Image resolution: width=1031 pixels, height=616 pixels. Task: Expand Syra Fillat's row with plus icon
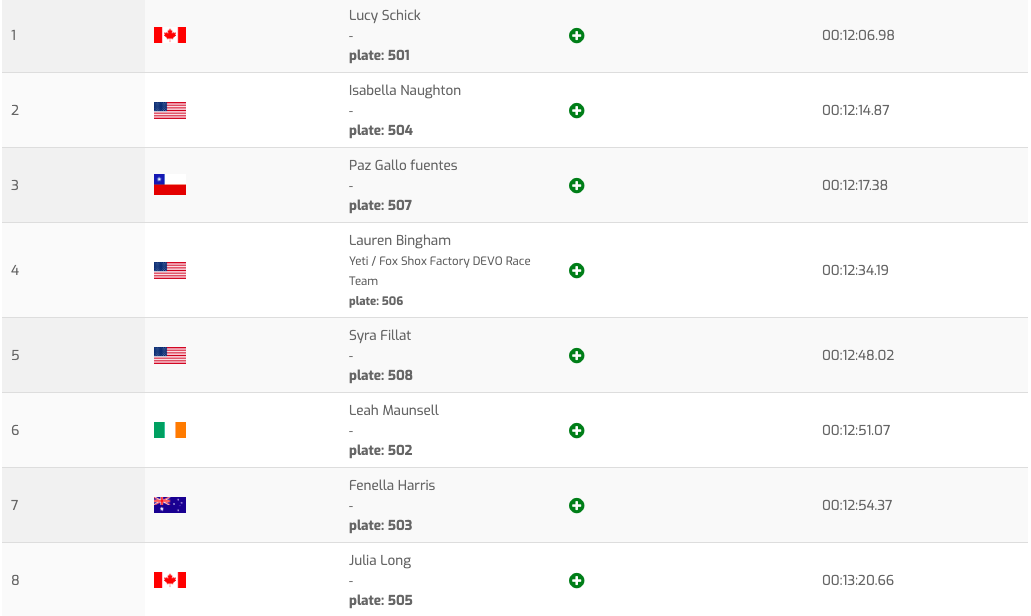(576, 356)
